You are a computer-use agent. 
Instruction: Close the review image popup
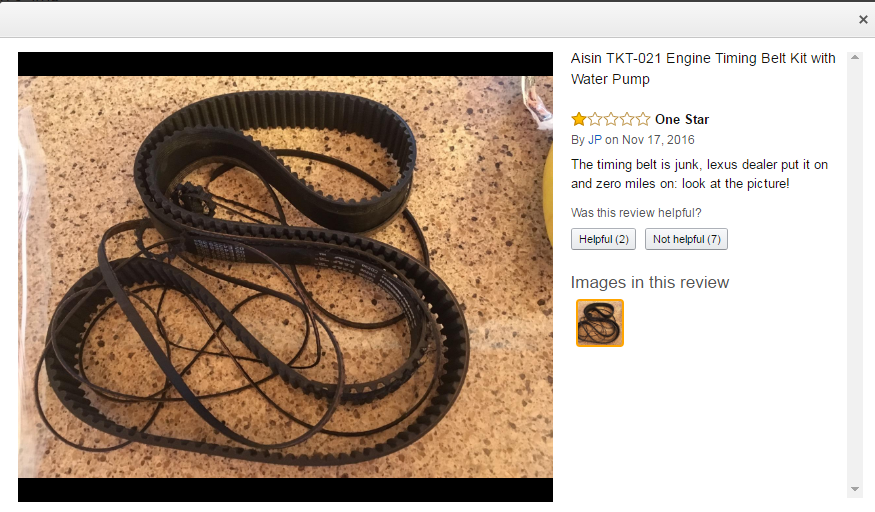pyautogui.click(x=863, y=20)
